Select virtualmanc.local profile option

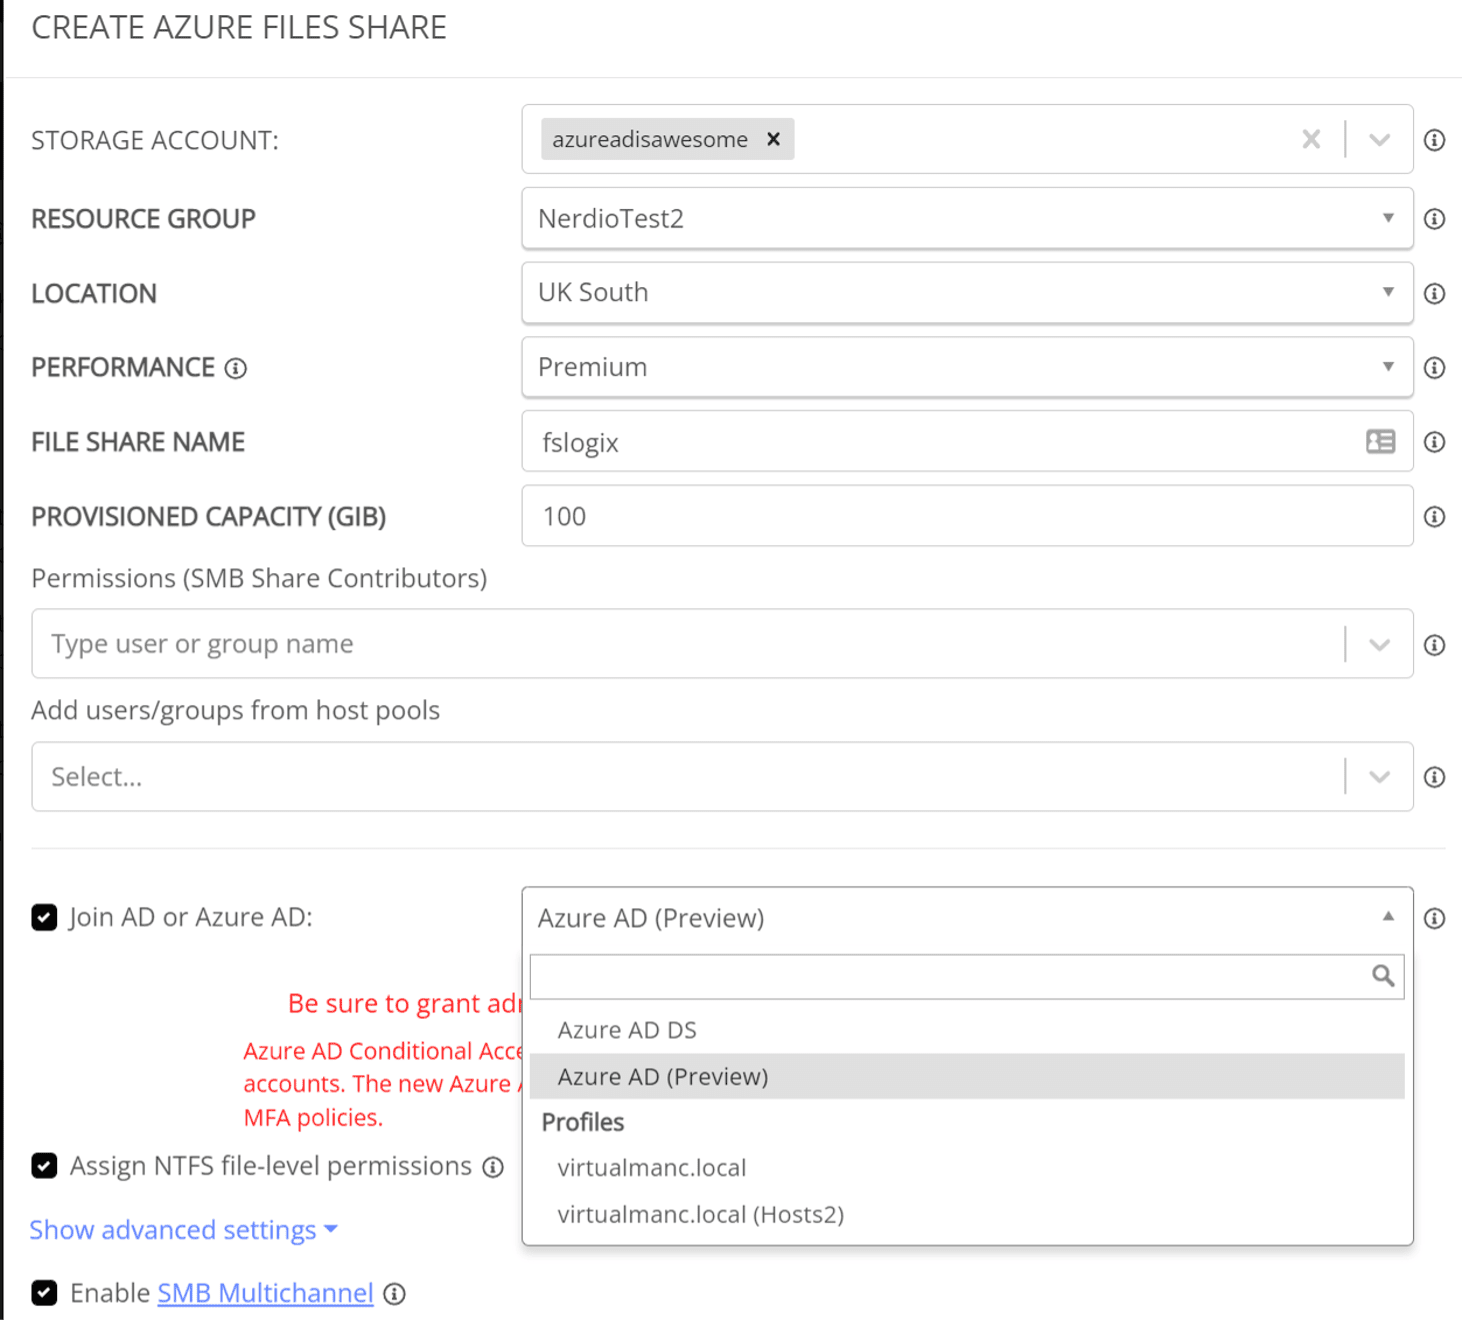coord(967,1167)
